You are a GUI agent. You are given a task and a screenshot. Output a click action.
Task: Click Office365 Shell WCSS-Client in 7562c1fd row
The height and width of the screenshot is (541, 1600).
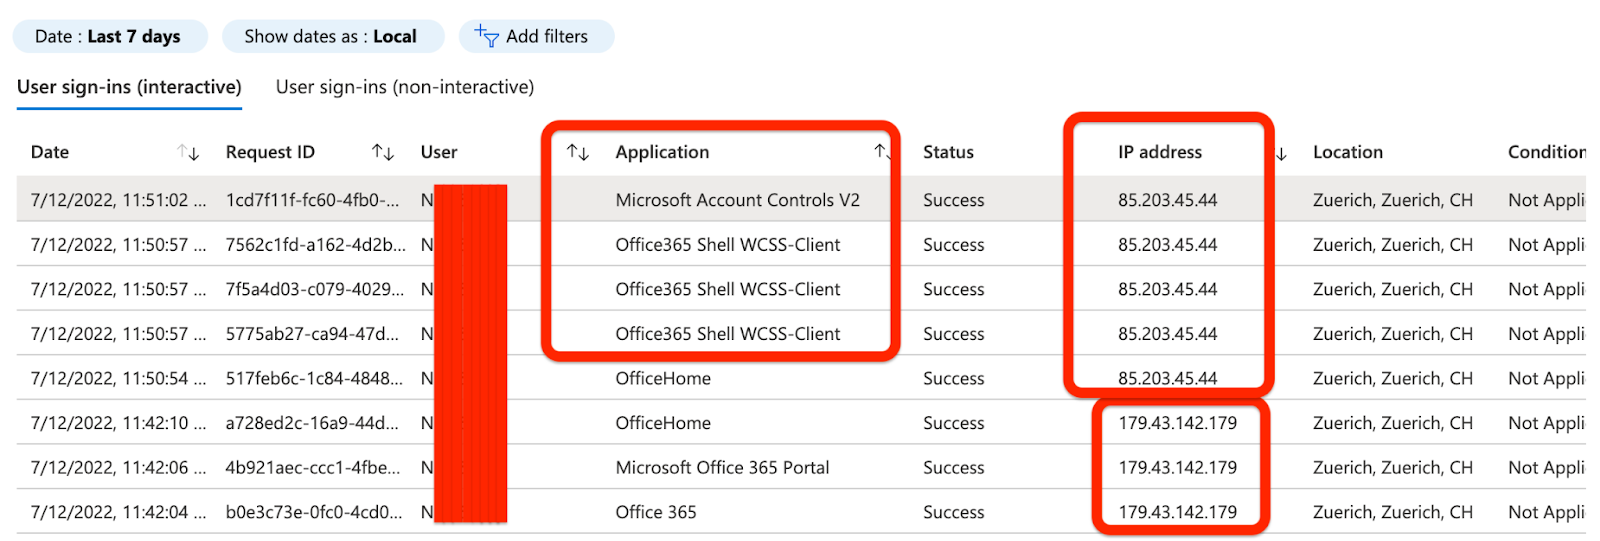tap(728, 245)
